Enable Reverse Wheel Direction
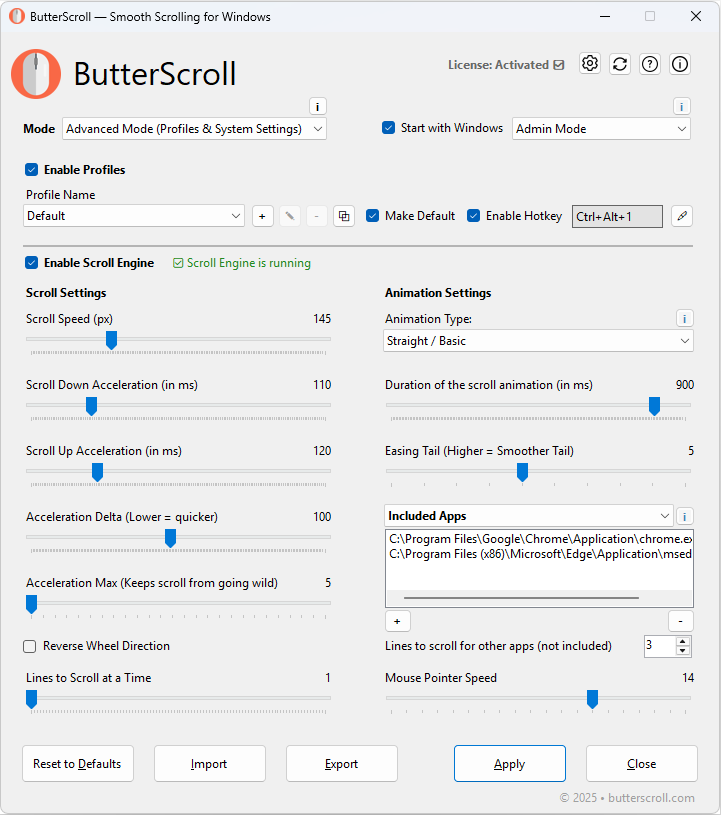Viewport: 721px width, 815px height. (29, 645)
